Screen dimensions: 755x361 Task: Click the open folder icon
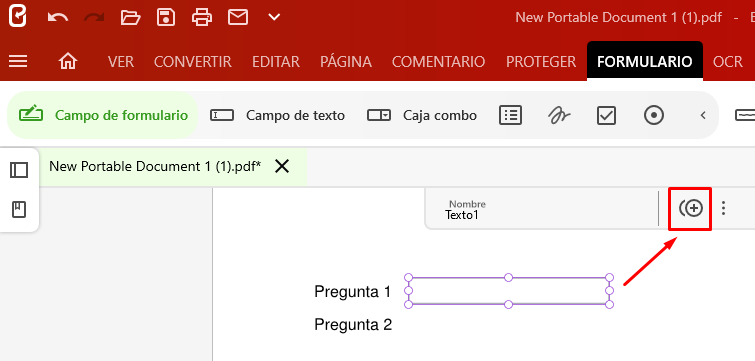[130, 18]
